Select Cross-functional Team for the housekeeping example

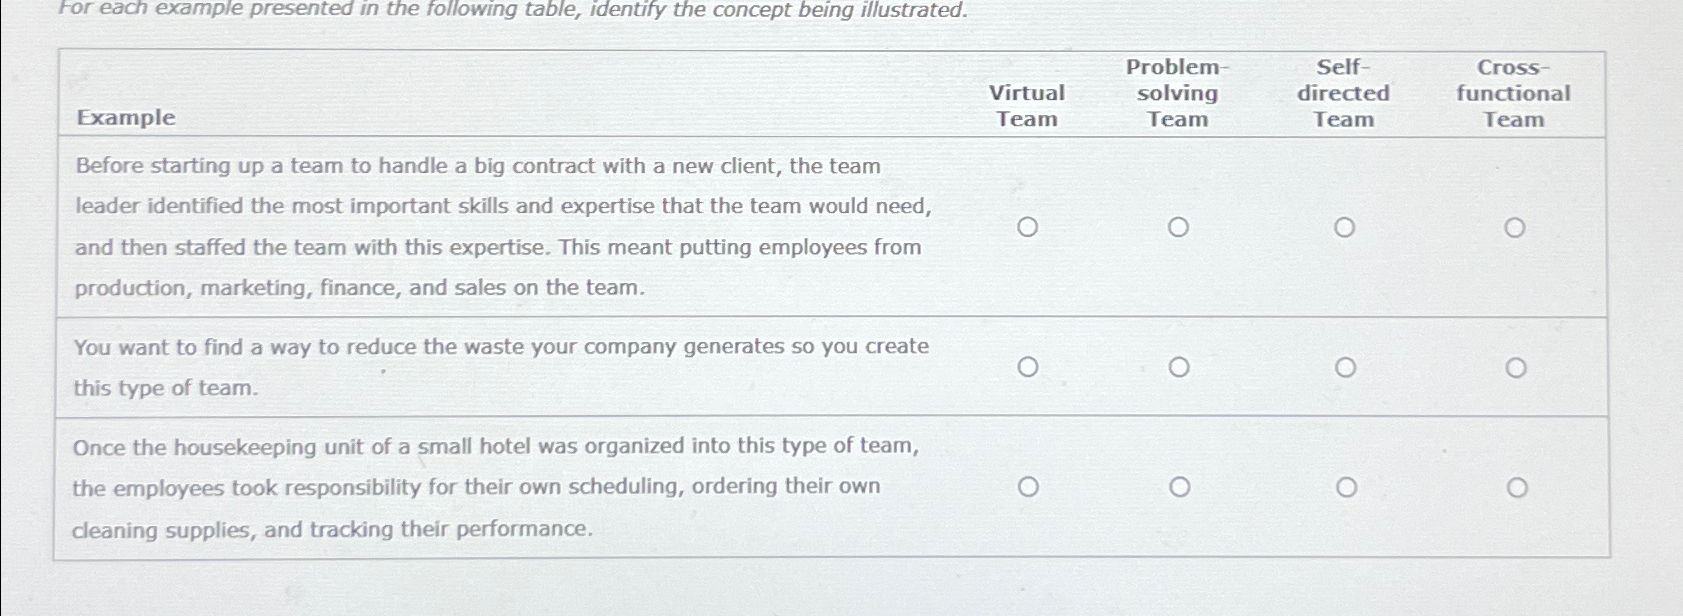pos(1516,488)
